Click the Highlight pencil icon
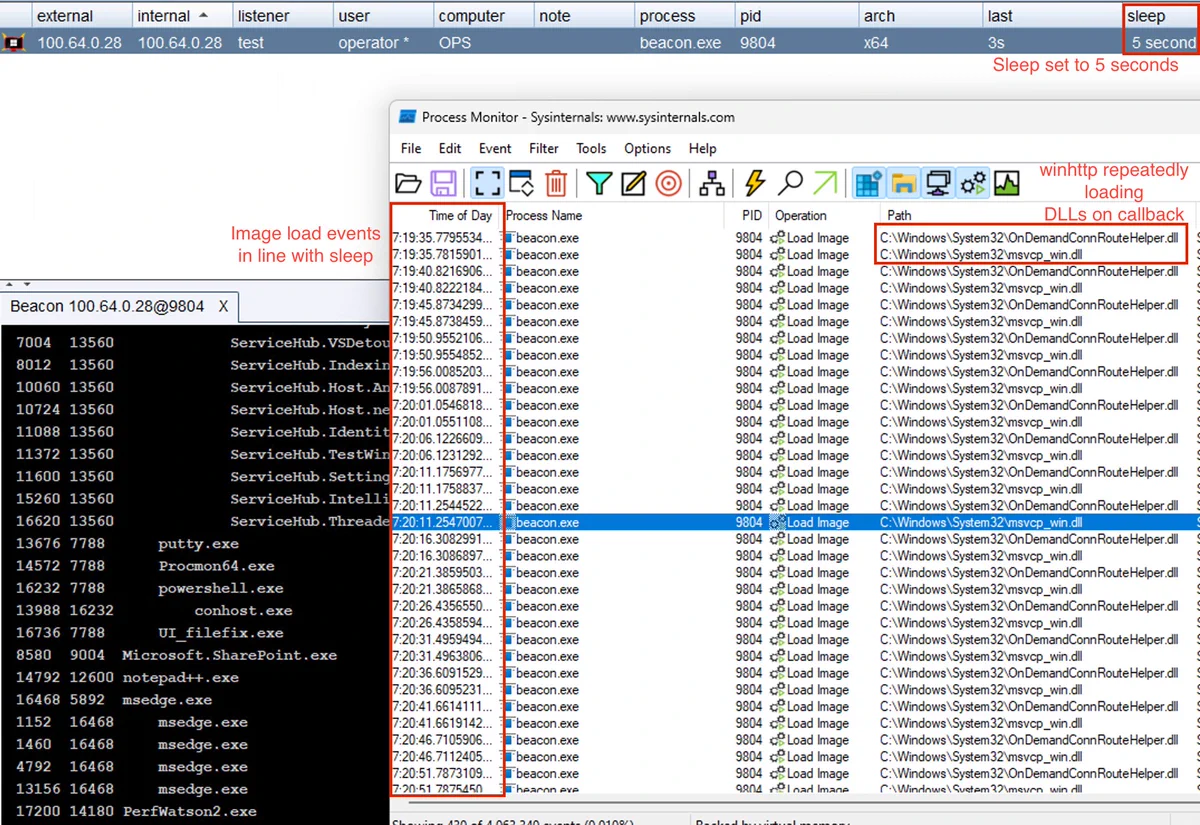The height and width of the screenshot is (825, 1200). (633, 183)
